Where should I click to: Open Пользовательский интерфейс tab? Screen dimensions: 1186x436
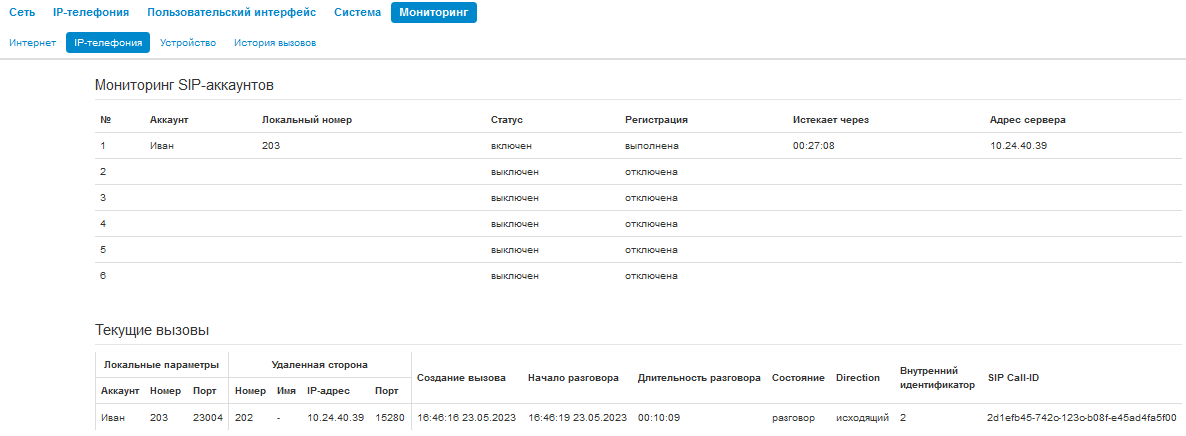(x=231, y=13)
